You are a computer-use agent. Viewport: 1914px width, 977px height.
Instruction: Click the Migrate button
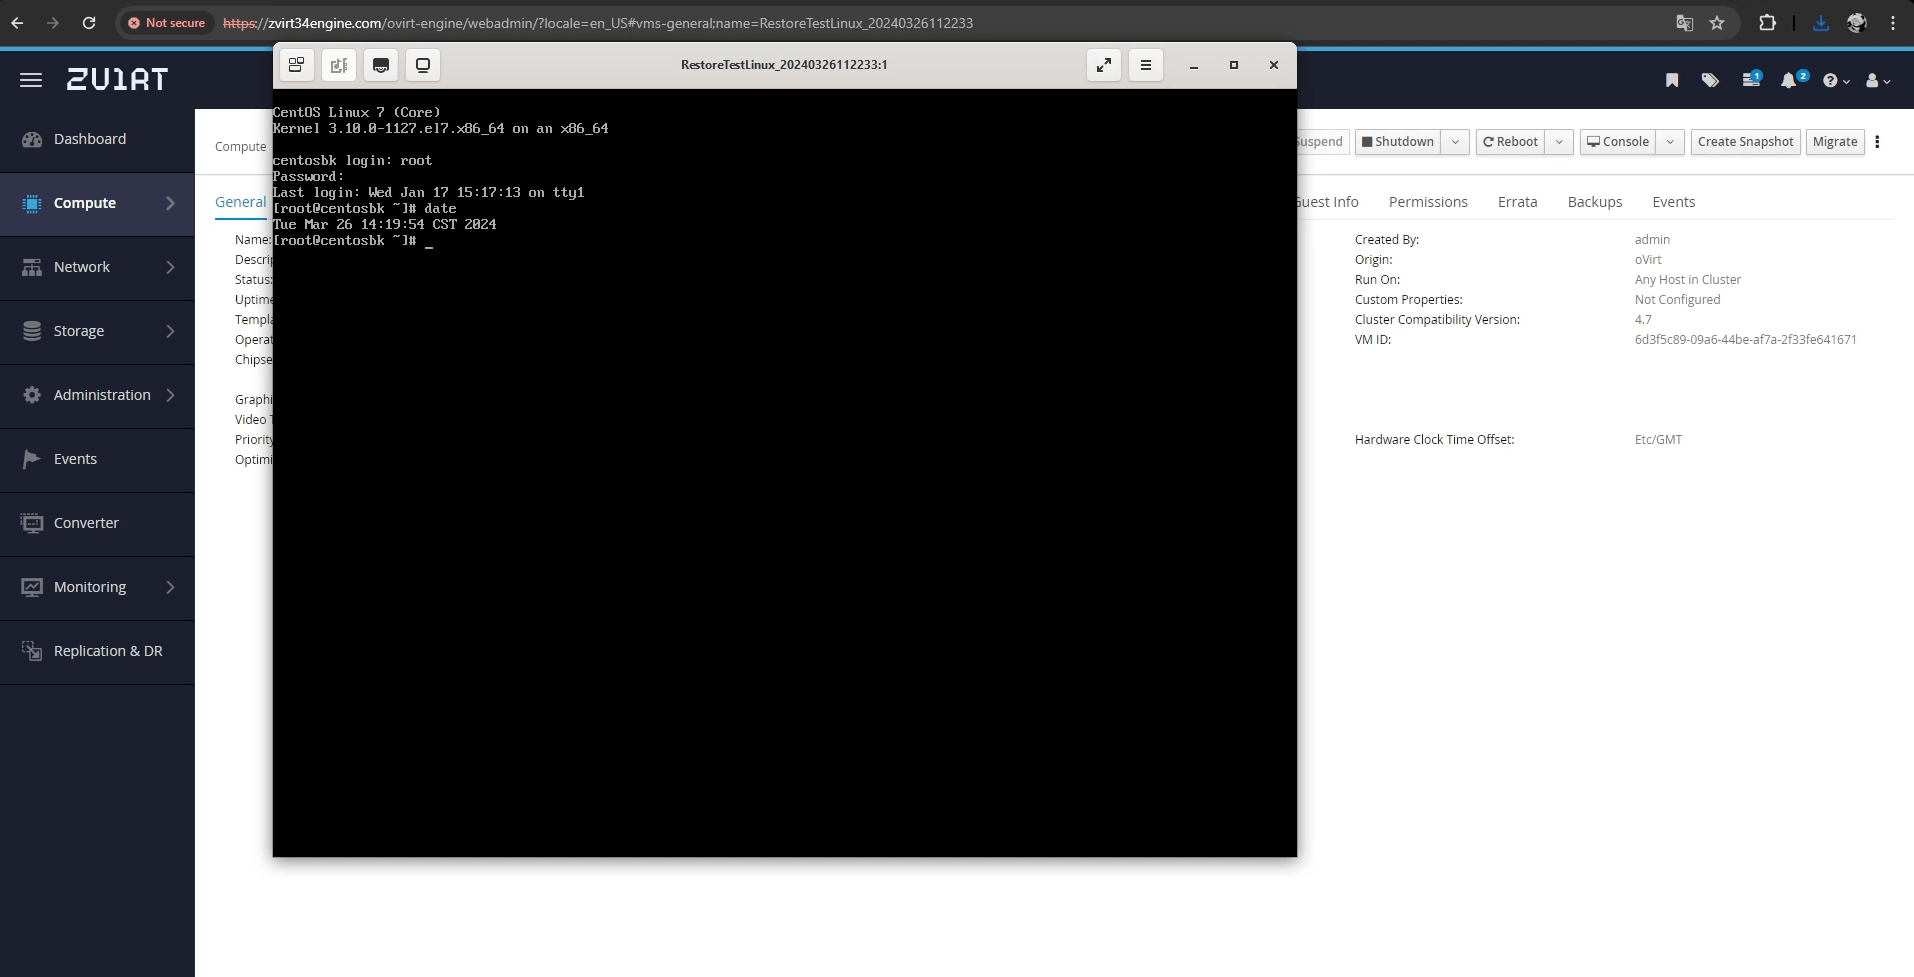[1835, 142]
